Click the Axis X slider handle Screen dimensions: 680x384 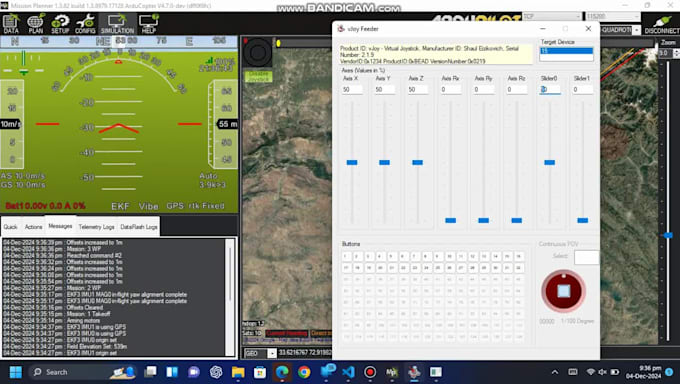[x=352, y=162]
